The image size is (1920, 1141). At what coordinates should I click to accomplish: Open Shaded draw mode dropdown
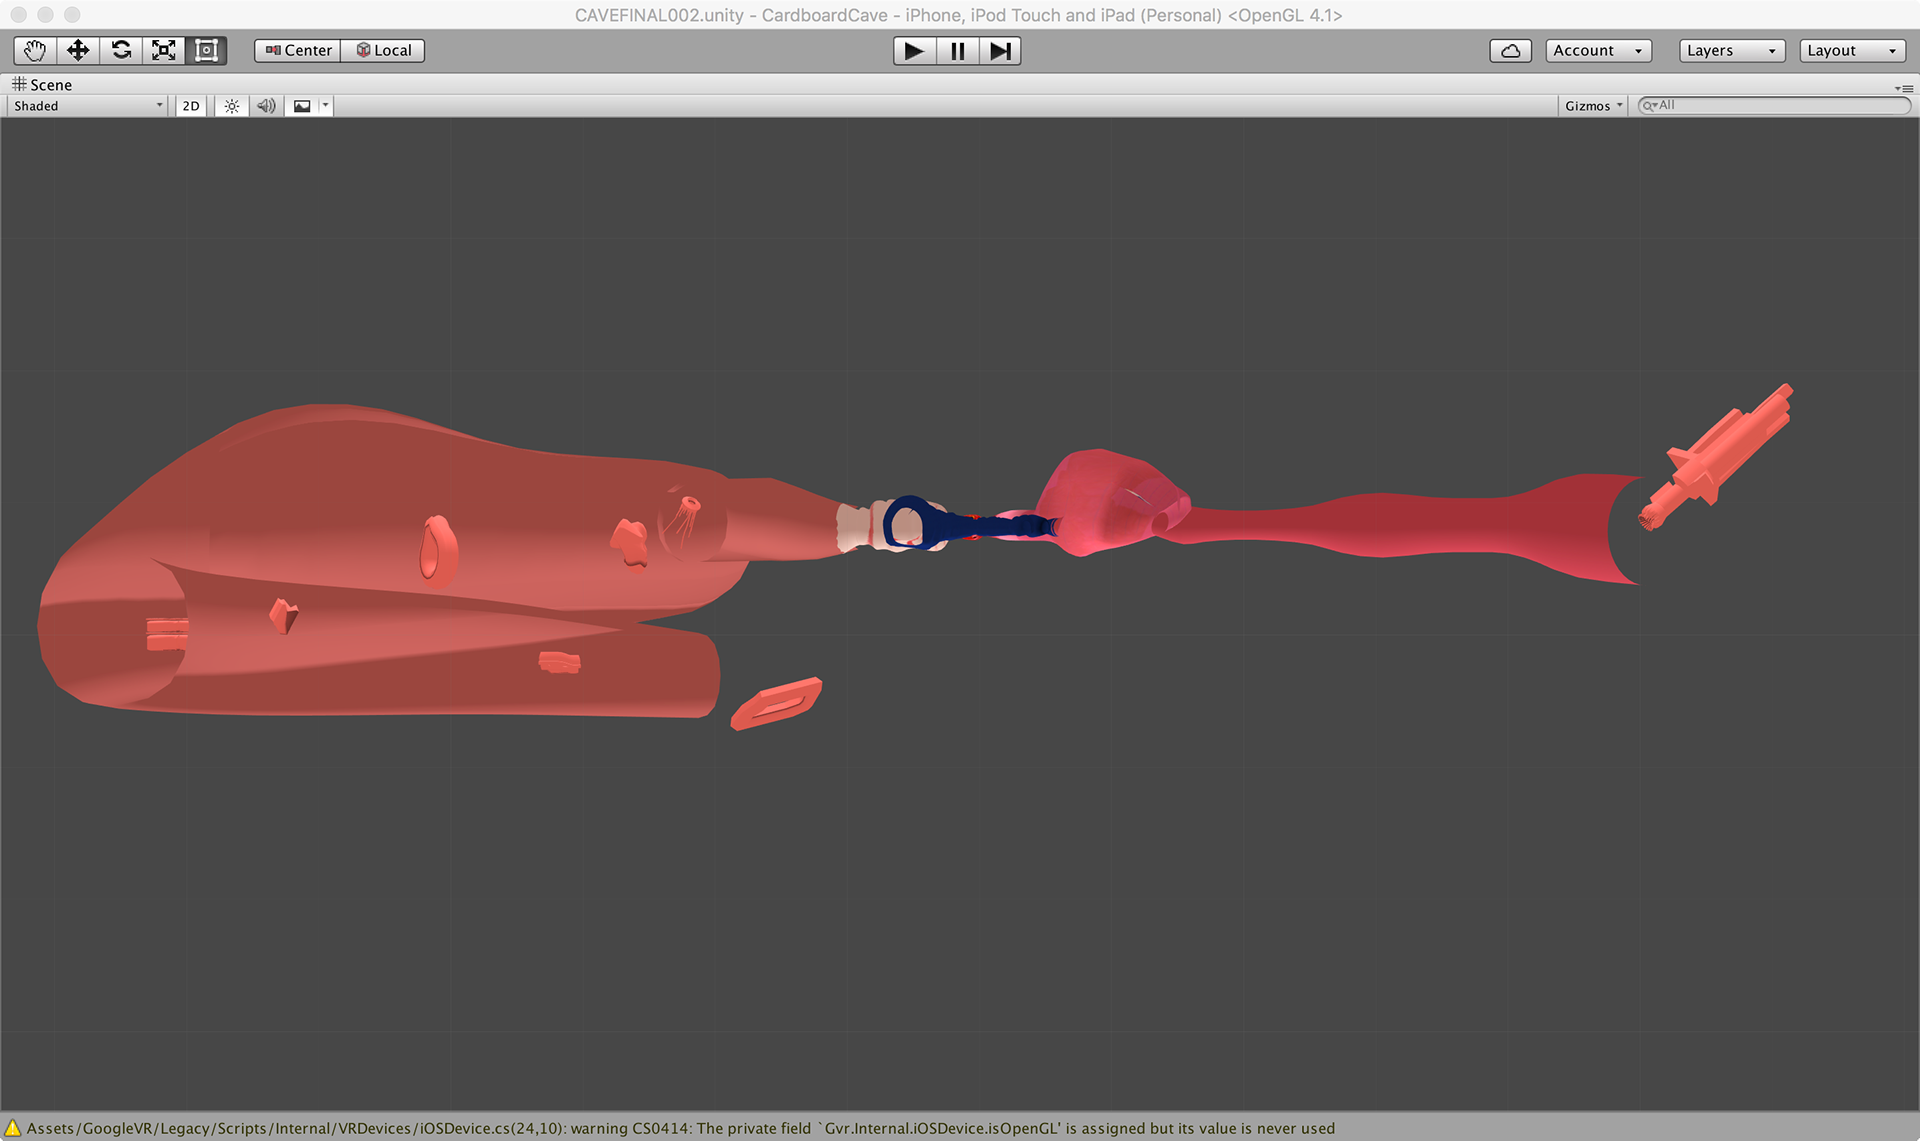pos(87,106)
